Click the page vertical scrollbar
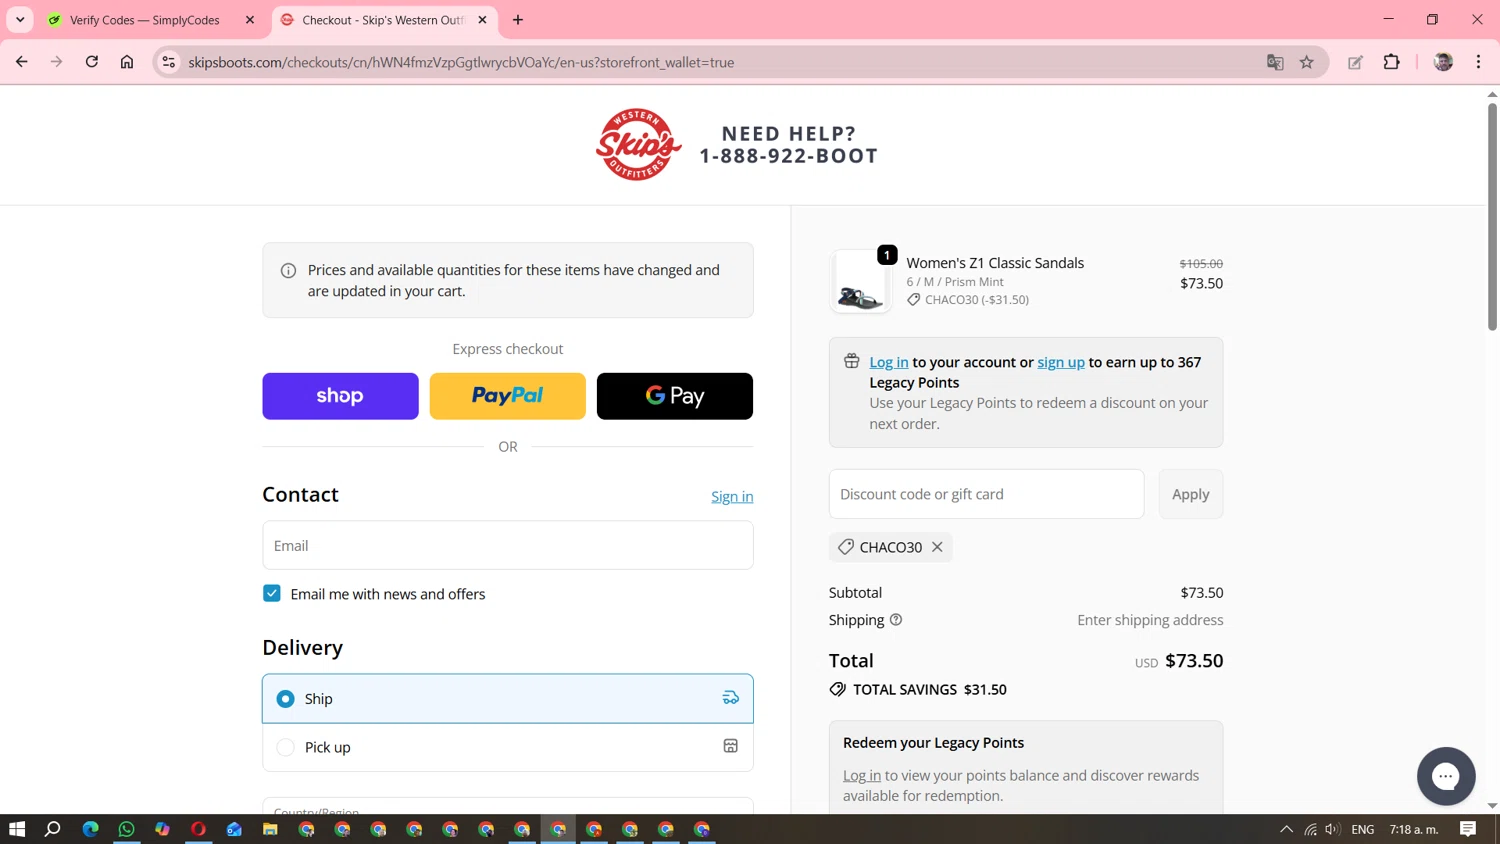 pos(1492,216)
